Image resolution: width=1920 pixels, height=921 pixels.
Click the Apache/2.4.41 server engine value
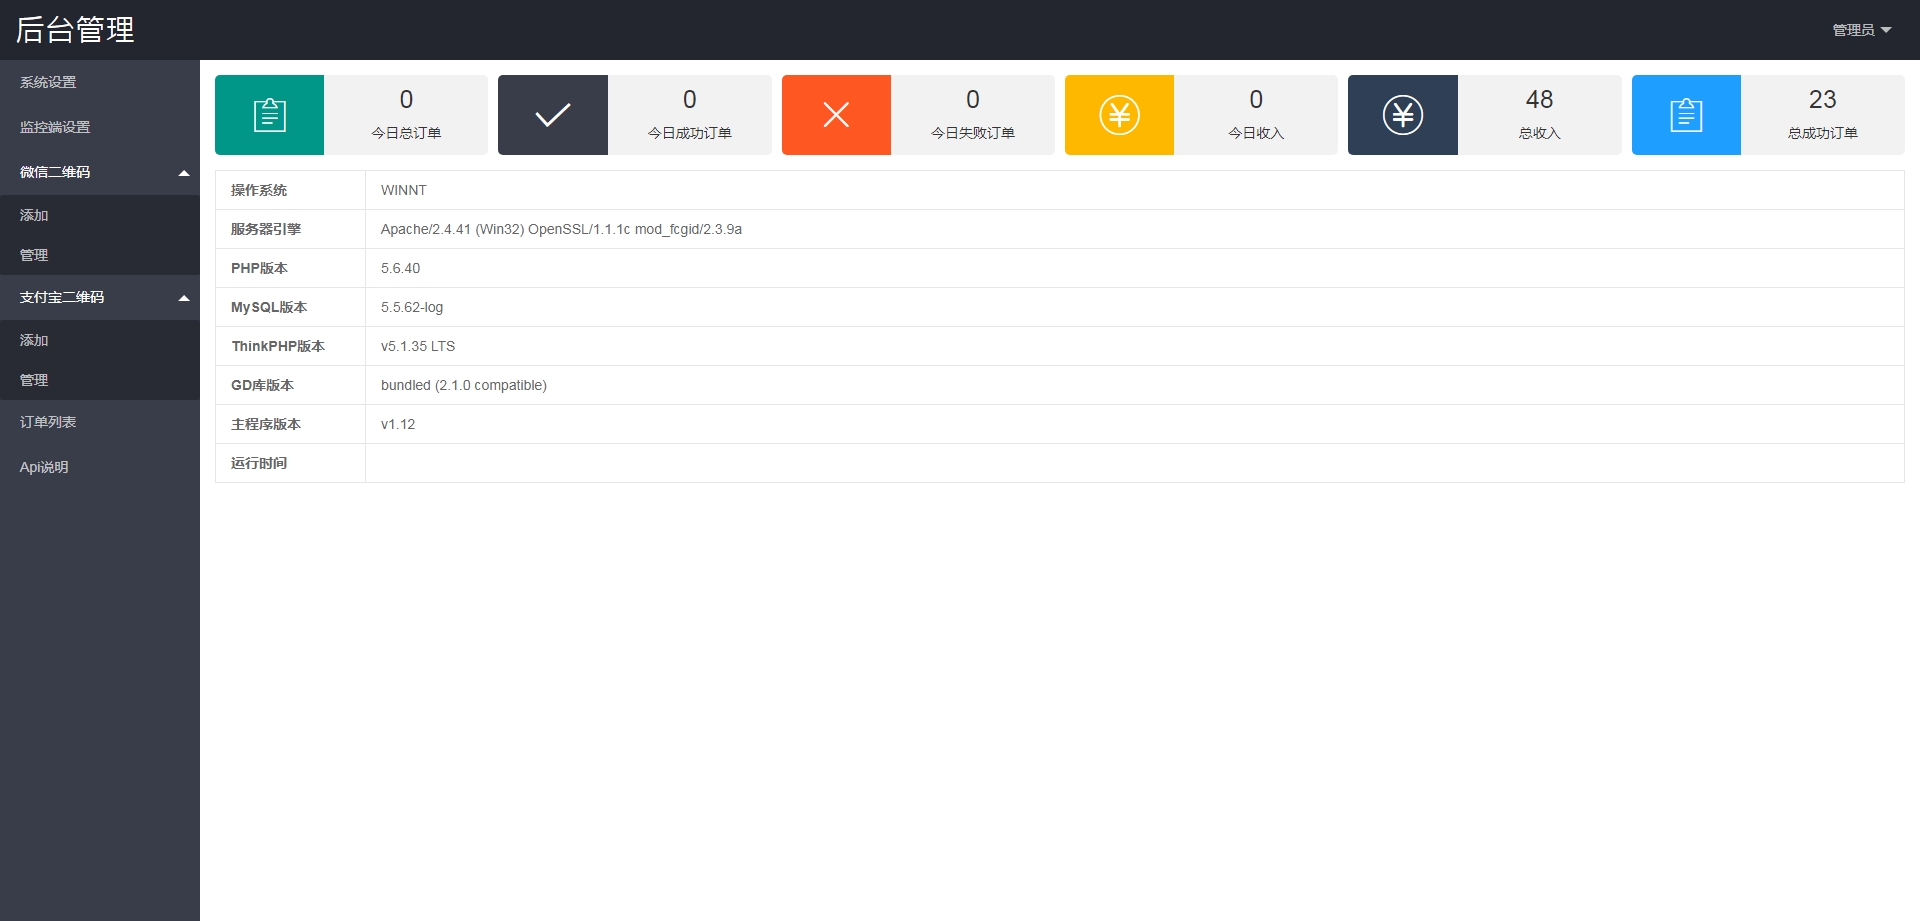point(561,229)
